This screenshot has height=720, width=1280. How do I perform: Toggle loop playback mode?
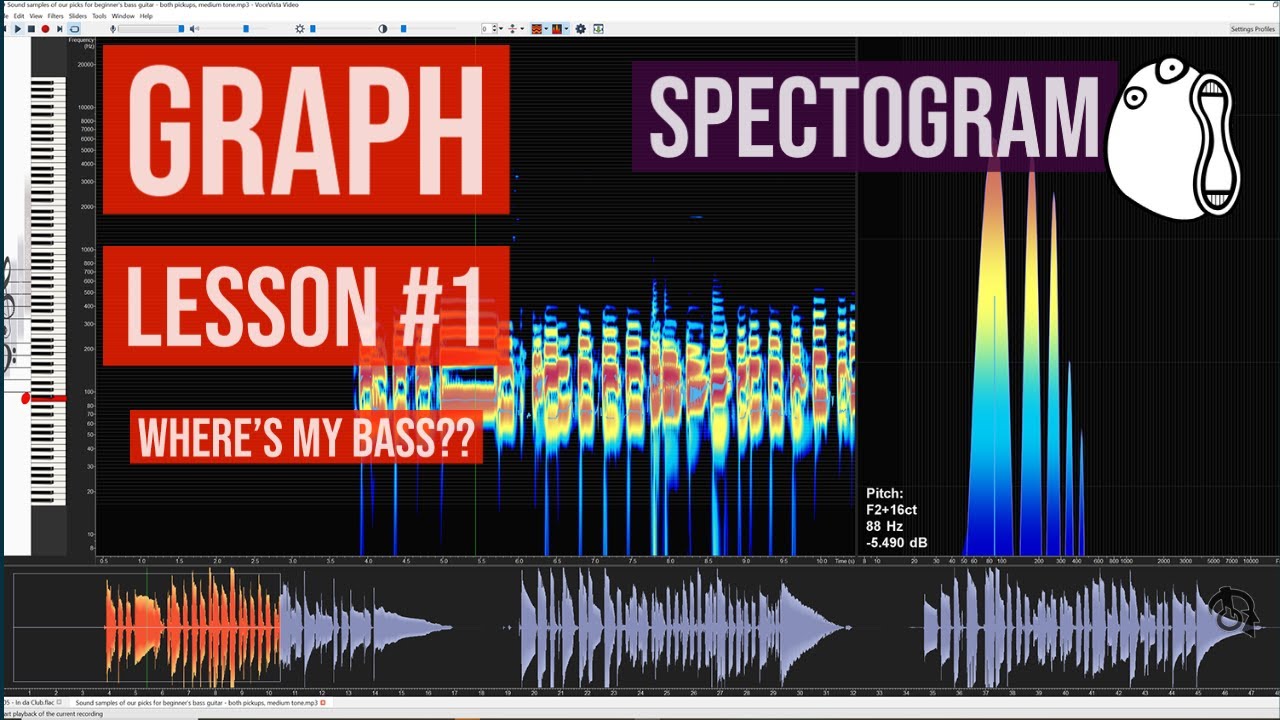(x=74, y=29)
